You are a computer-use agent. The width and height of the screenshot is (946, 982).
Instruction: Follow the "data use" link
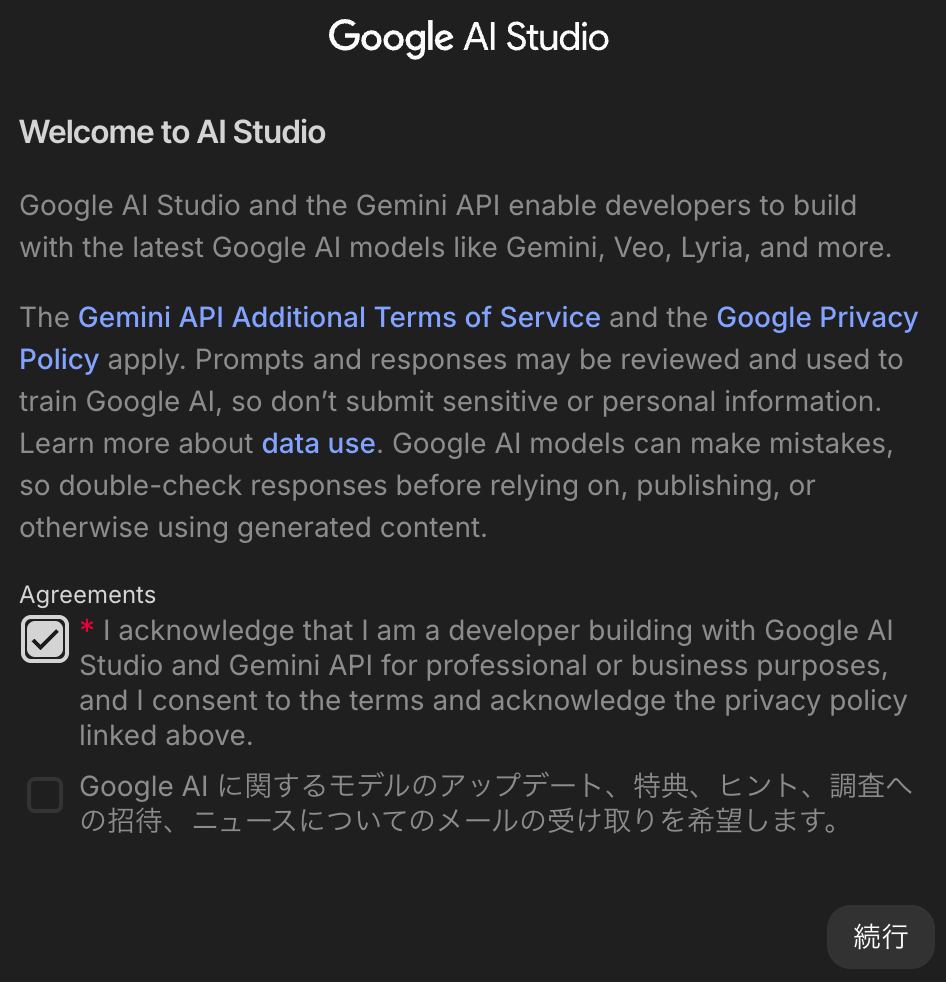(x=318, y=443)
